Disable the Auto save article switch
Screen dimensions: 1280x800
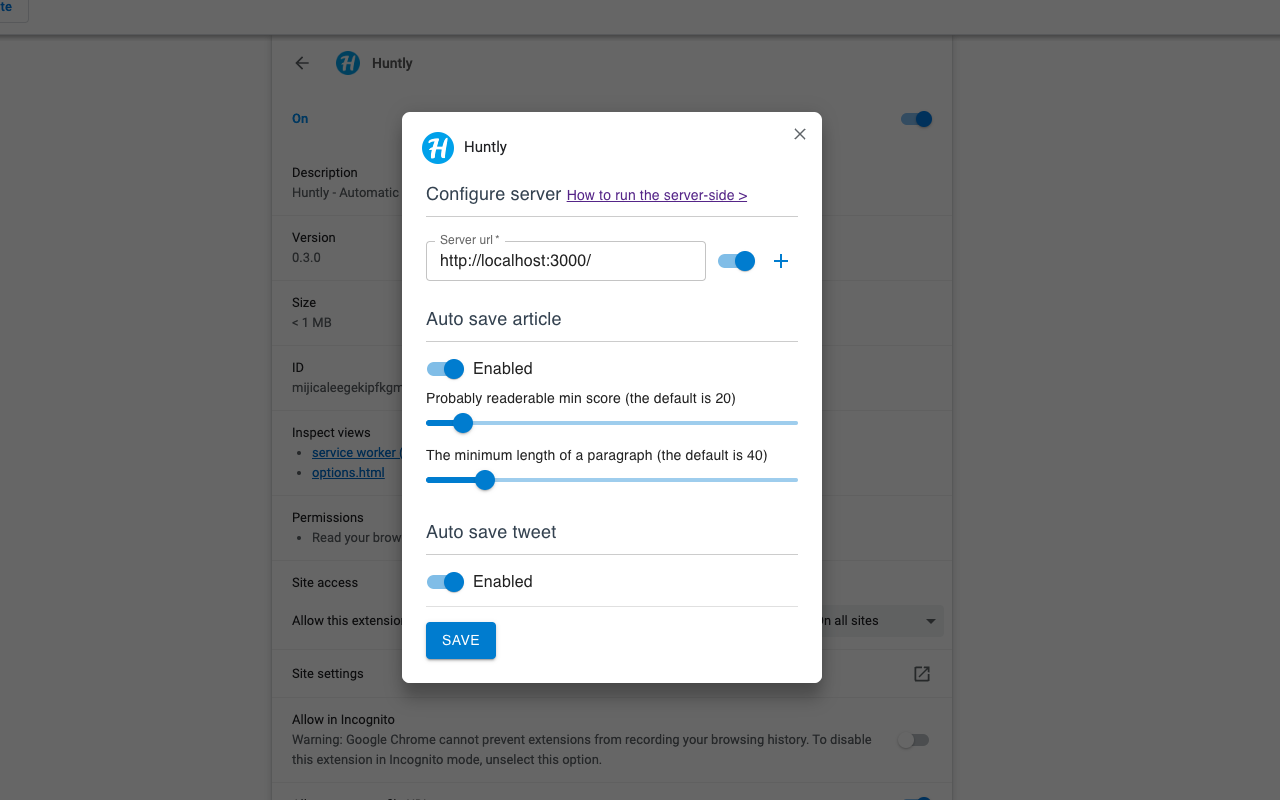click(445, 369)
